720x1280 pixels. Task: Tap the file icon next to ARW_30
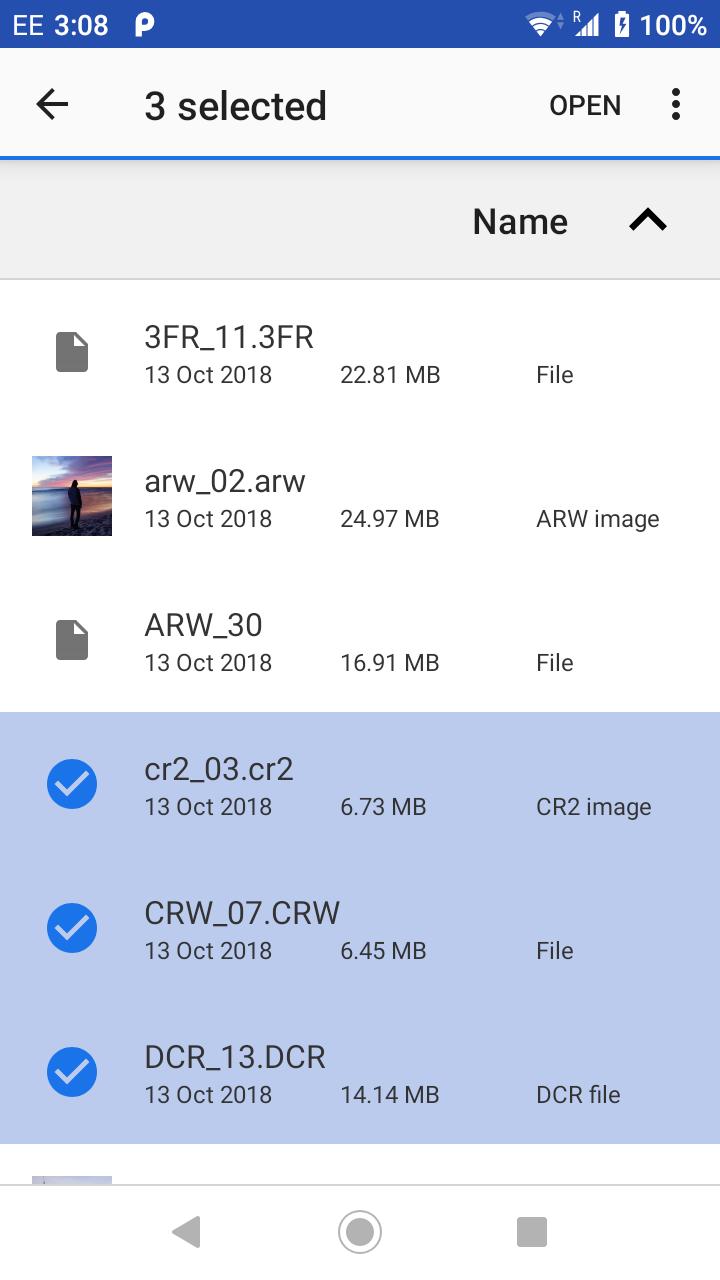[x=72, y=640]
